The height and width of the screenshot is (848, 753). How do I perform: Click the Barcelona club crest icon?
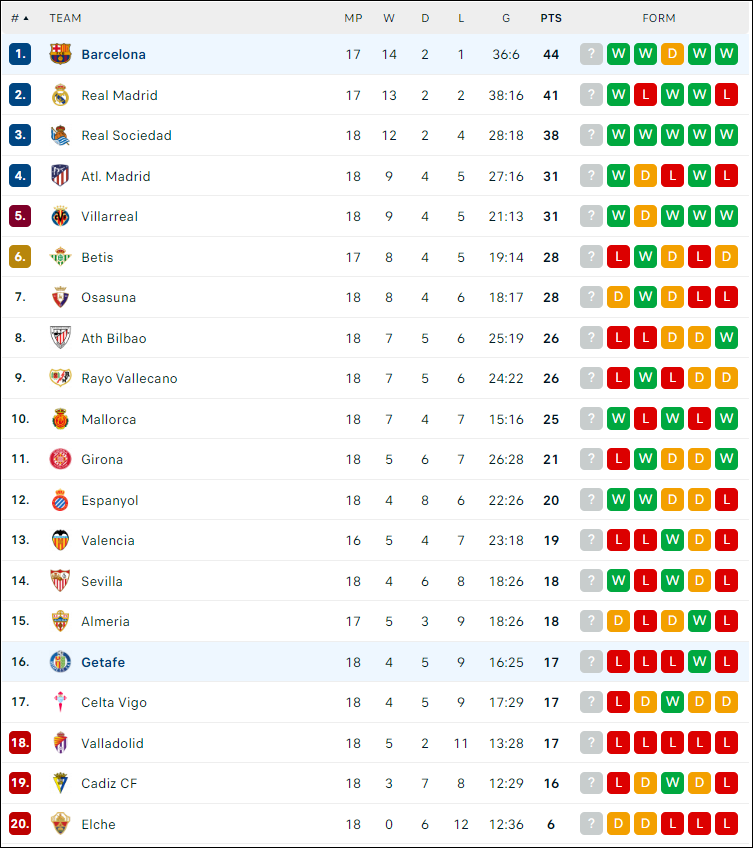60,54
